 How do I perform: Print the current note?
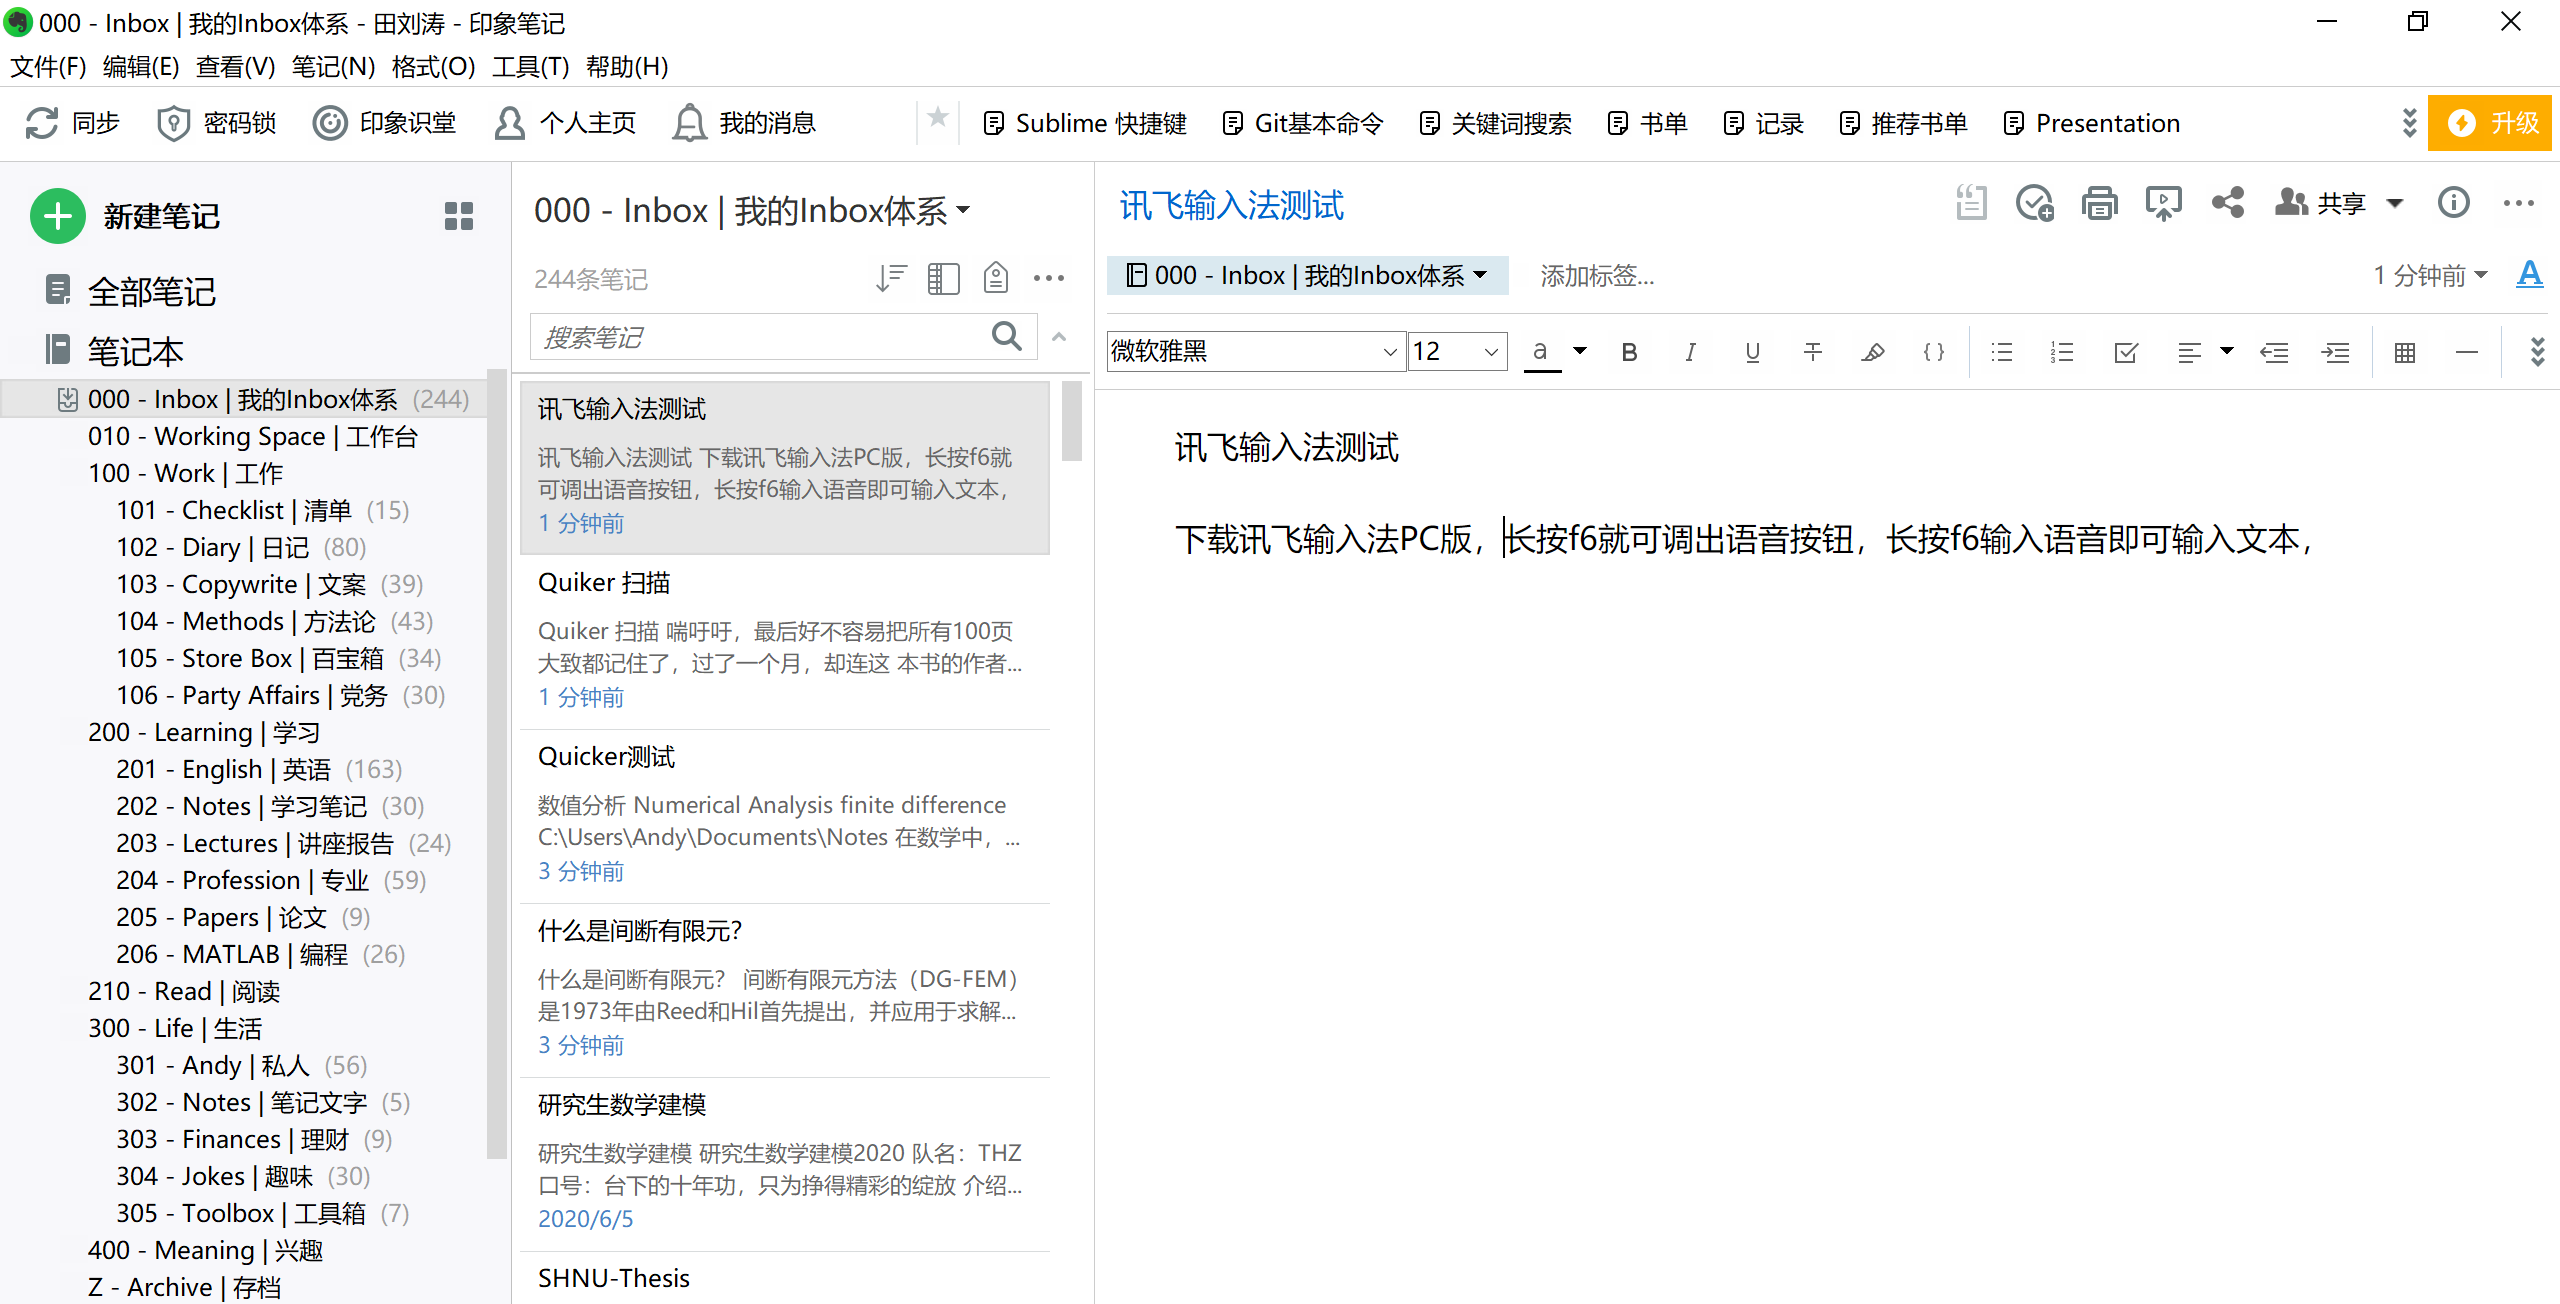[x=2099, y=203]
